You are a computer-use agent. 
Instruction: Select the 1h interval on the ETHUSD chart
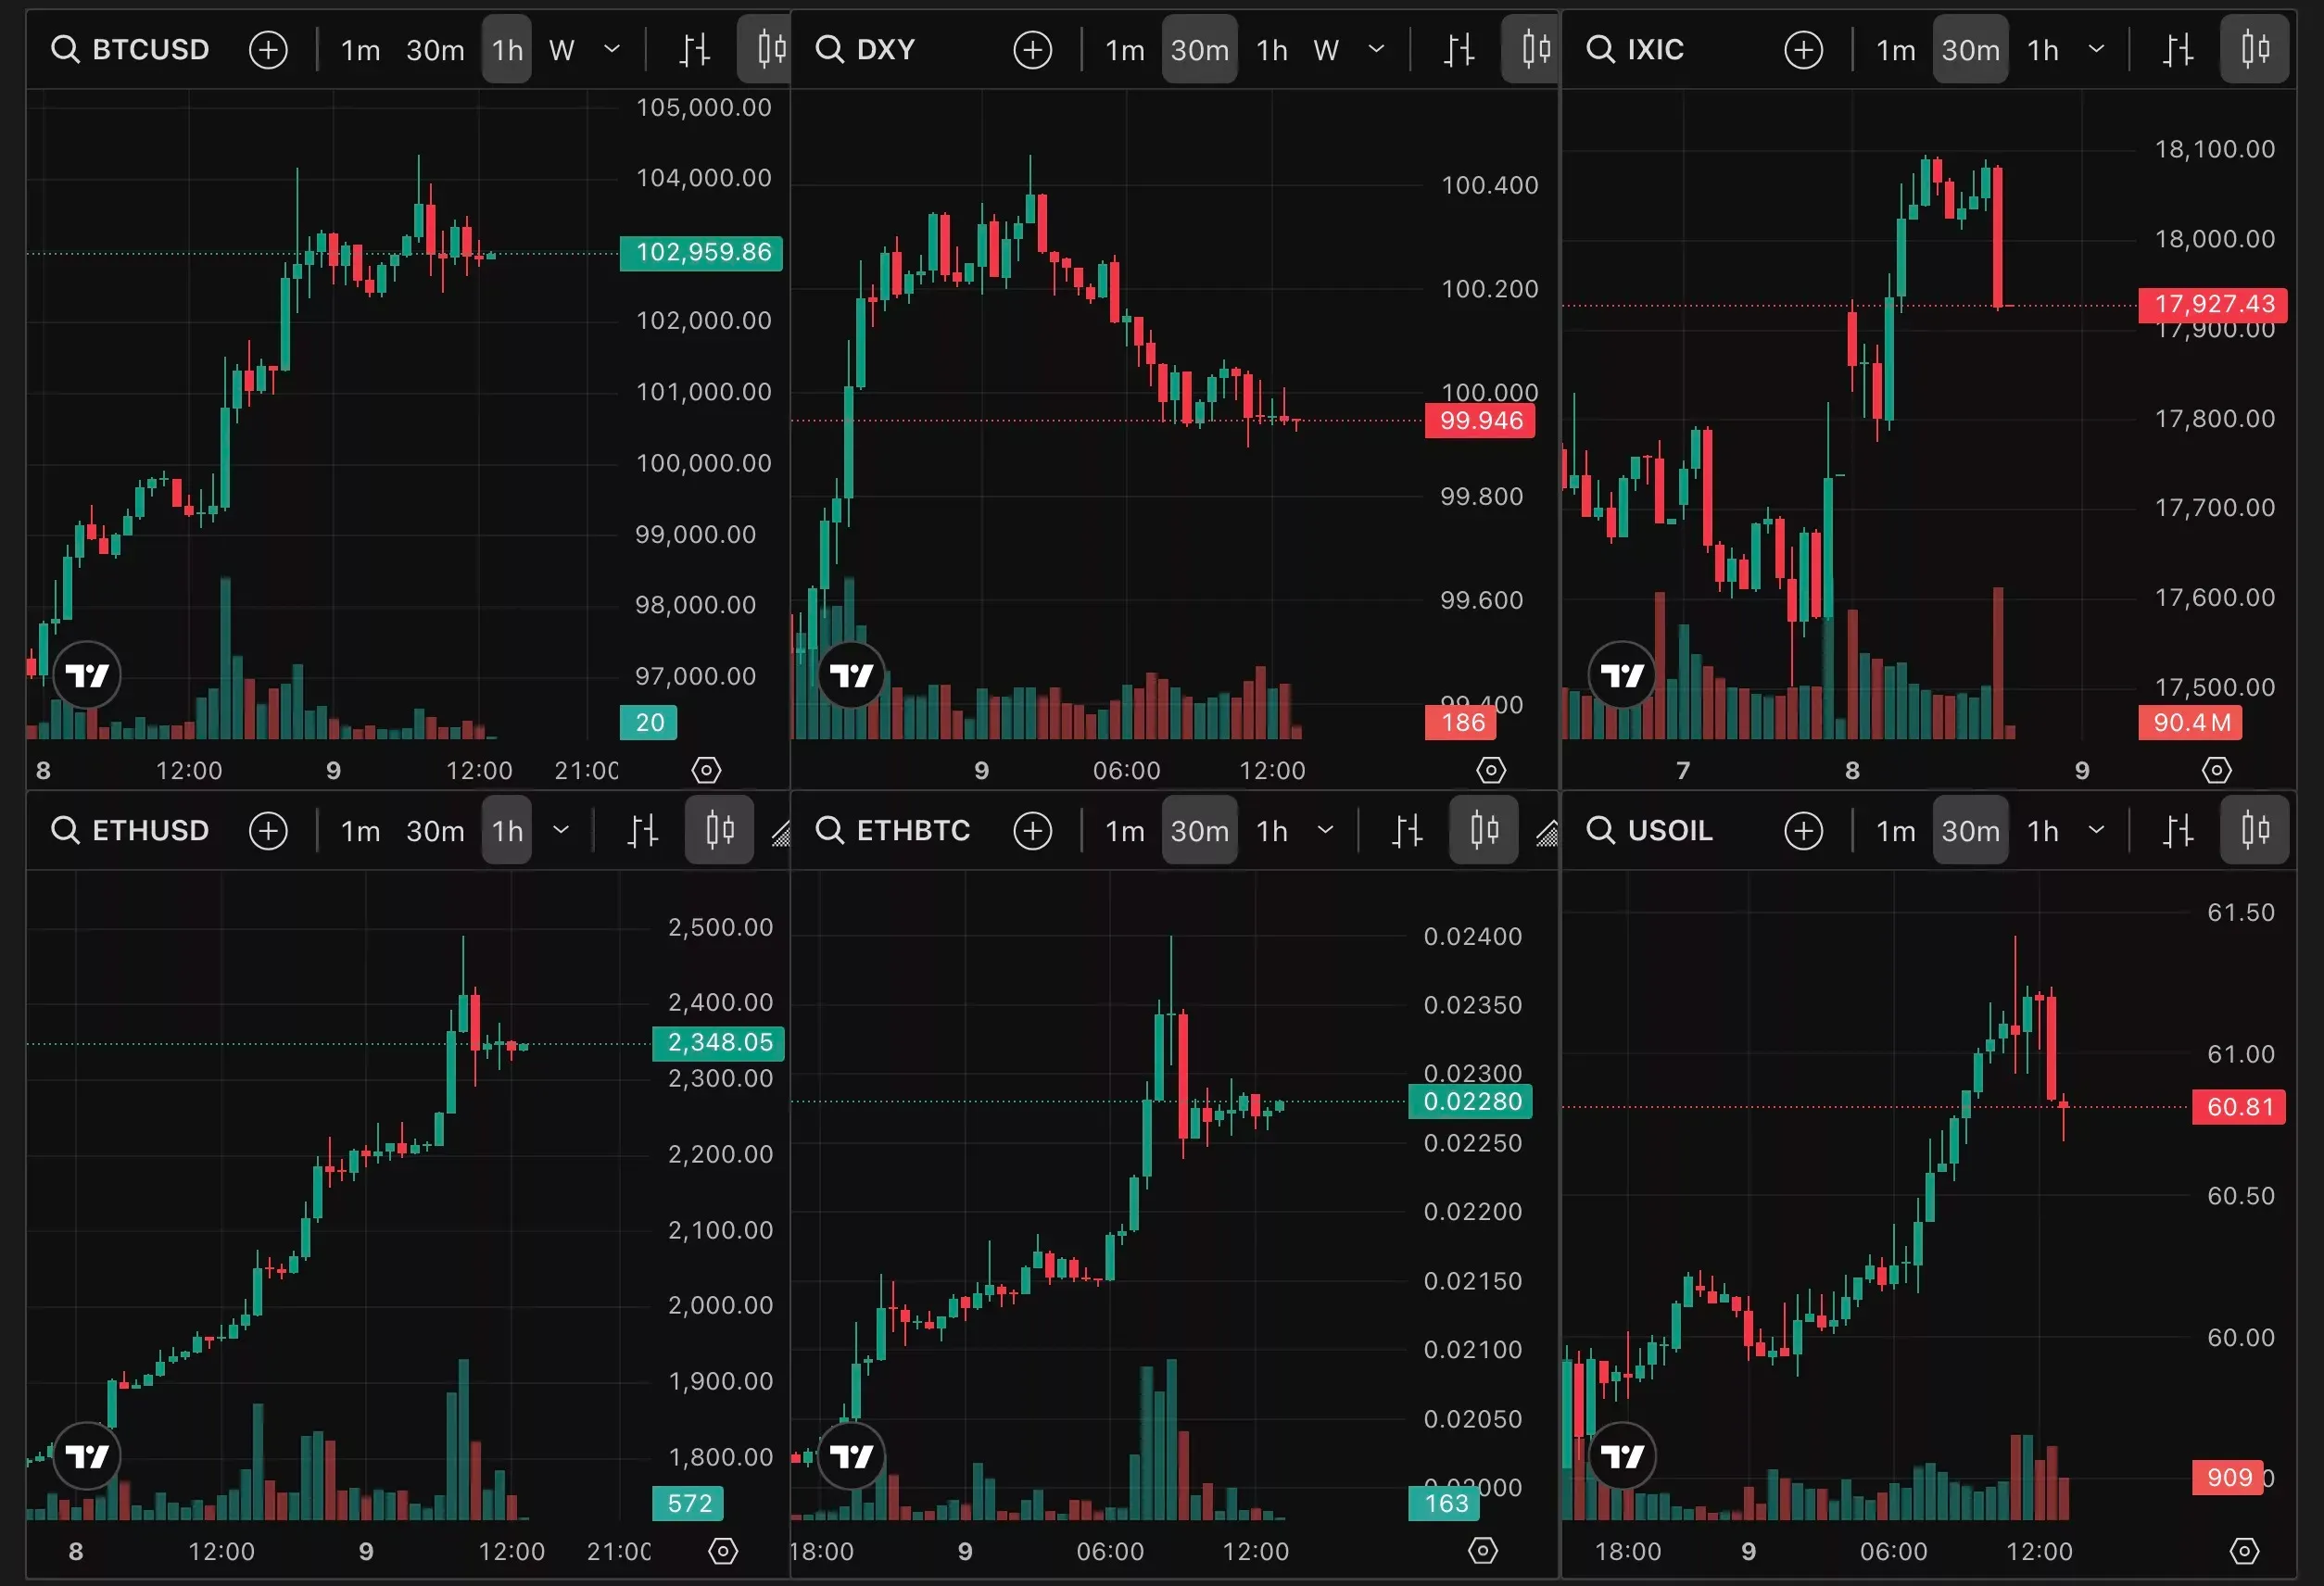(x=507, y=830)
